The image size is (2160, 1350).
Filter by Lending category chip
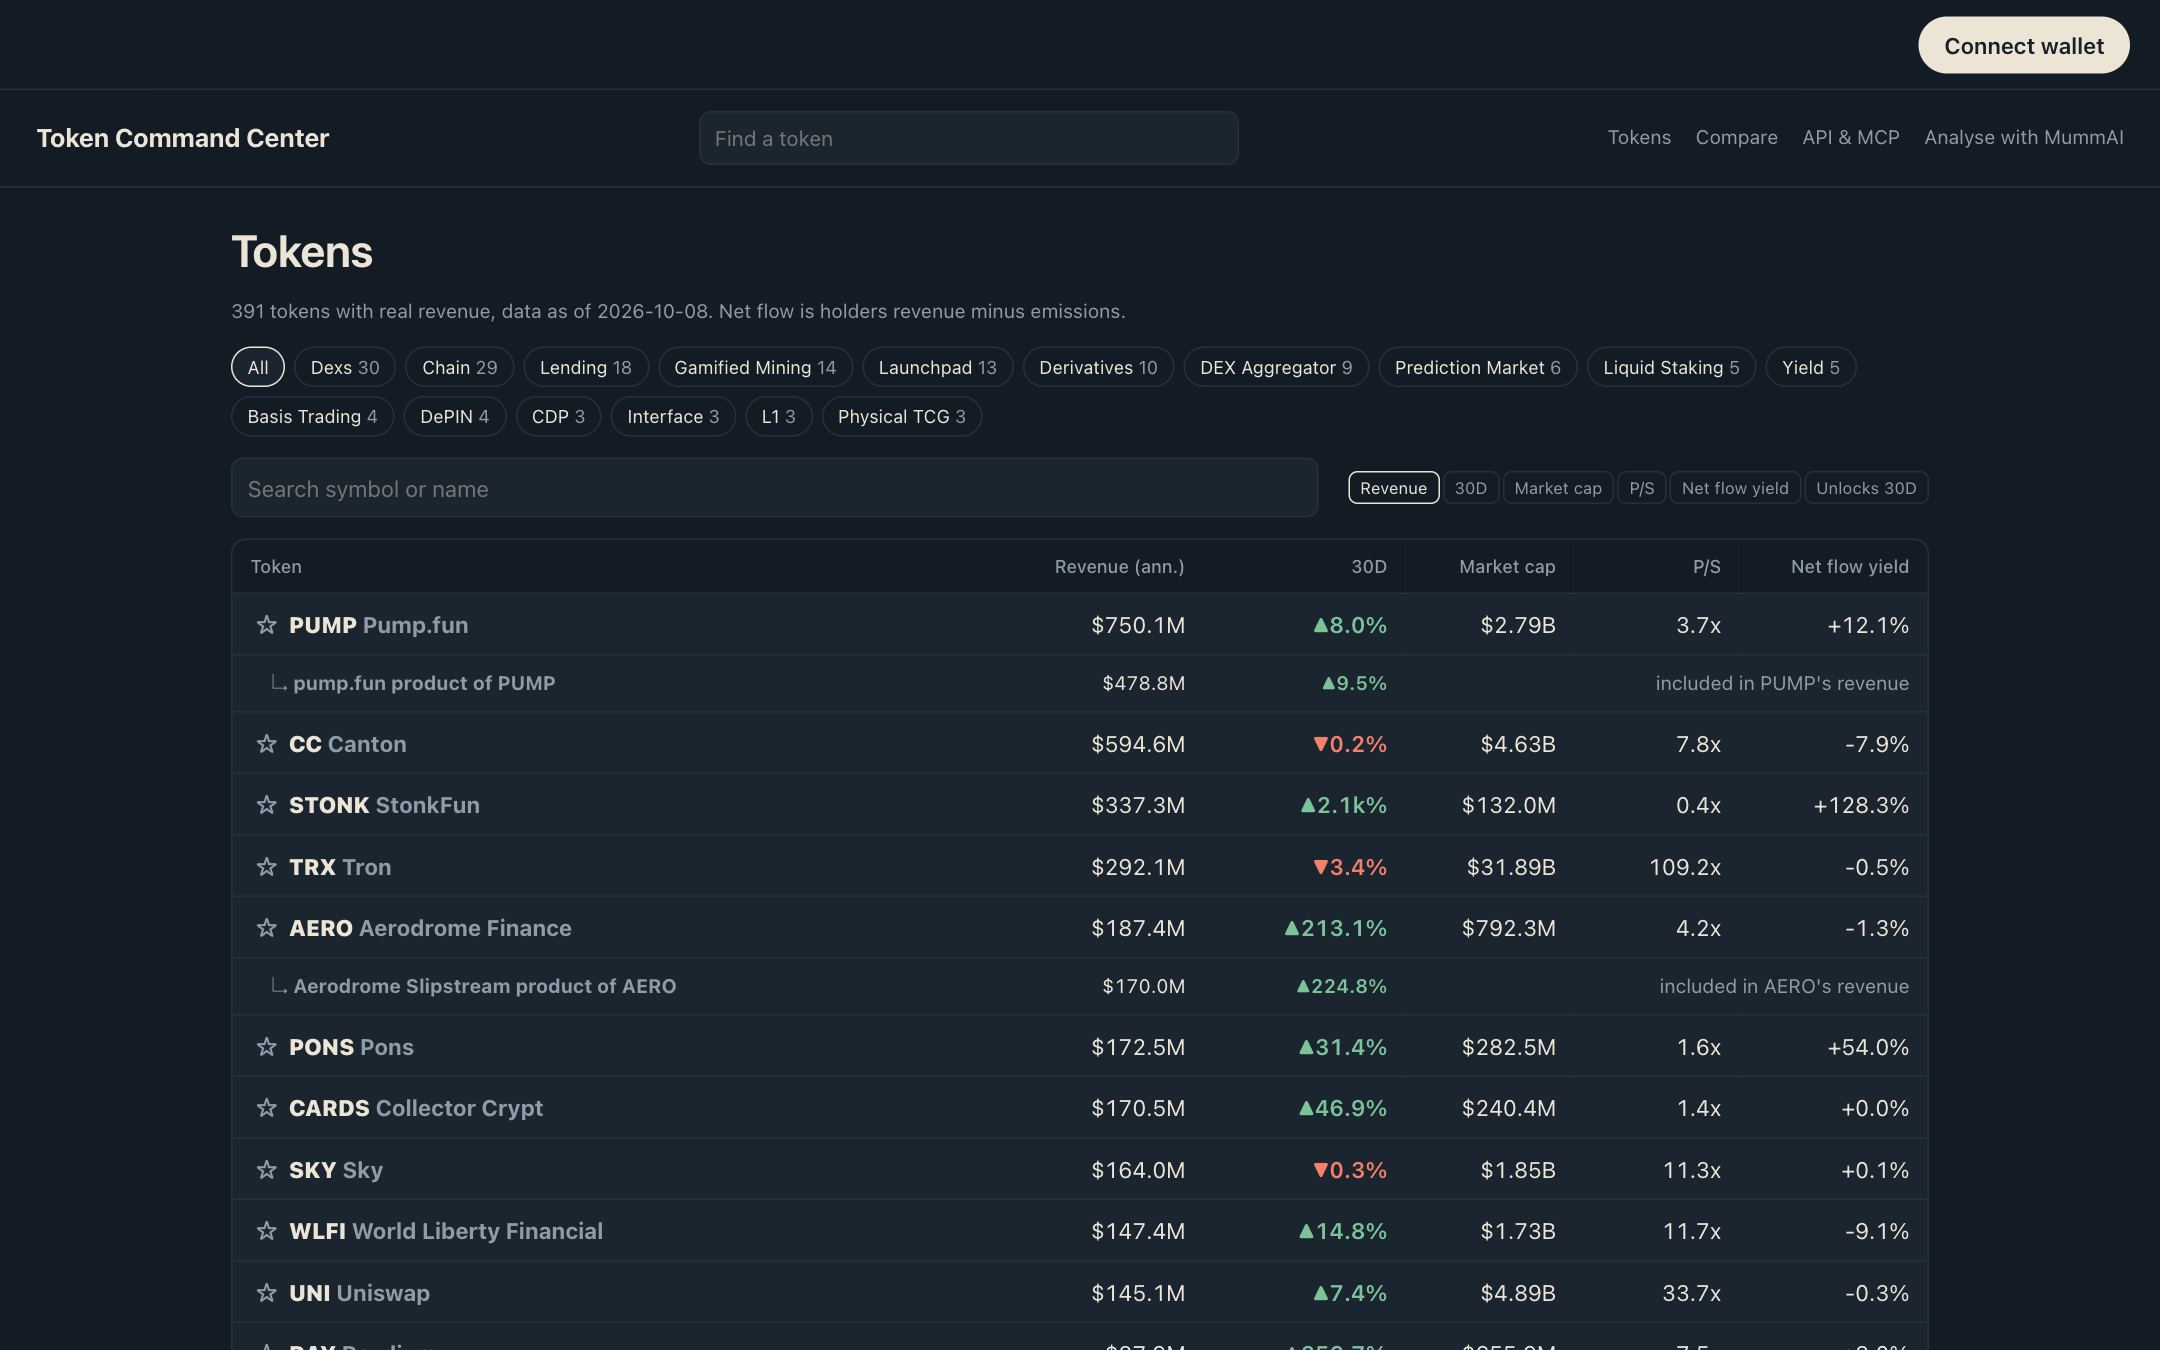(x=586, y=367)
